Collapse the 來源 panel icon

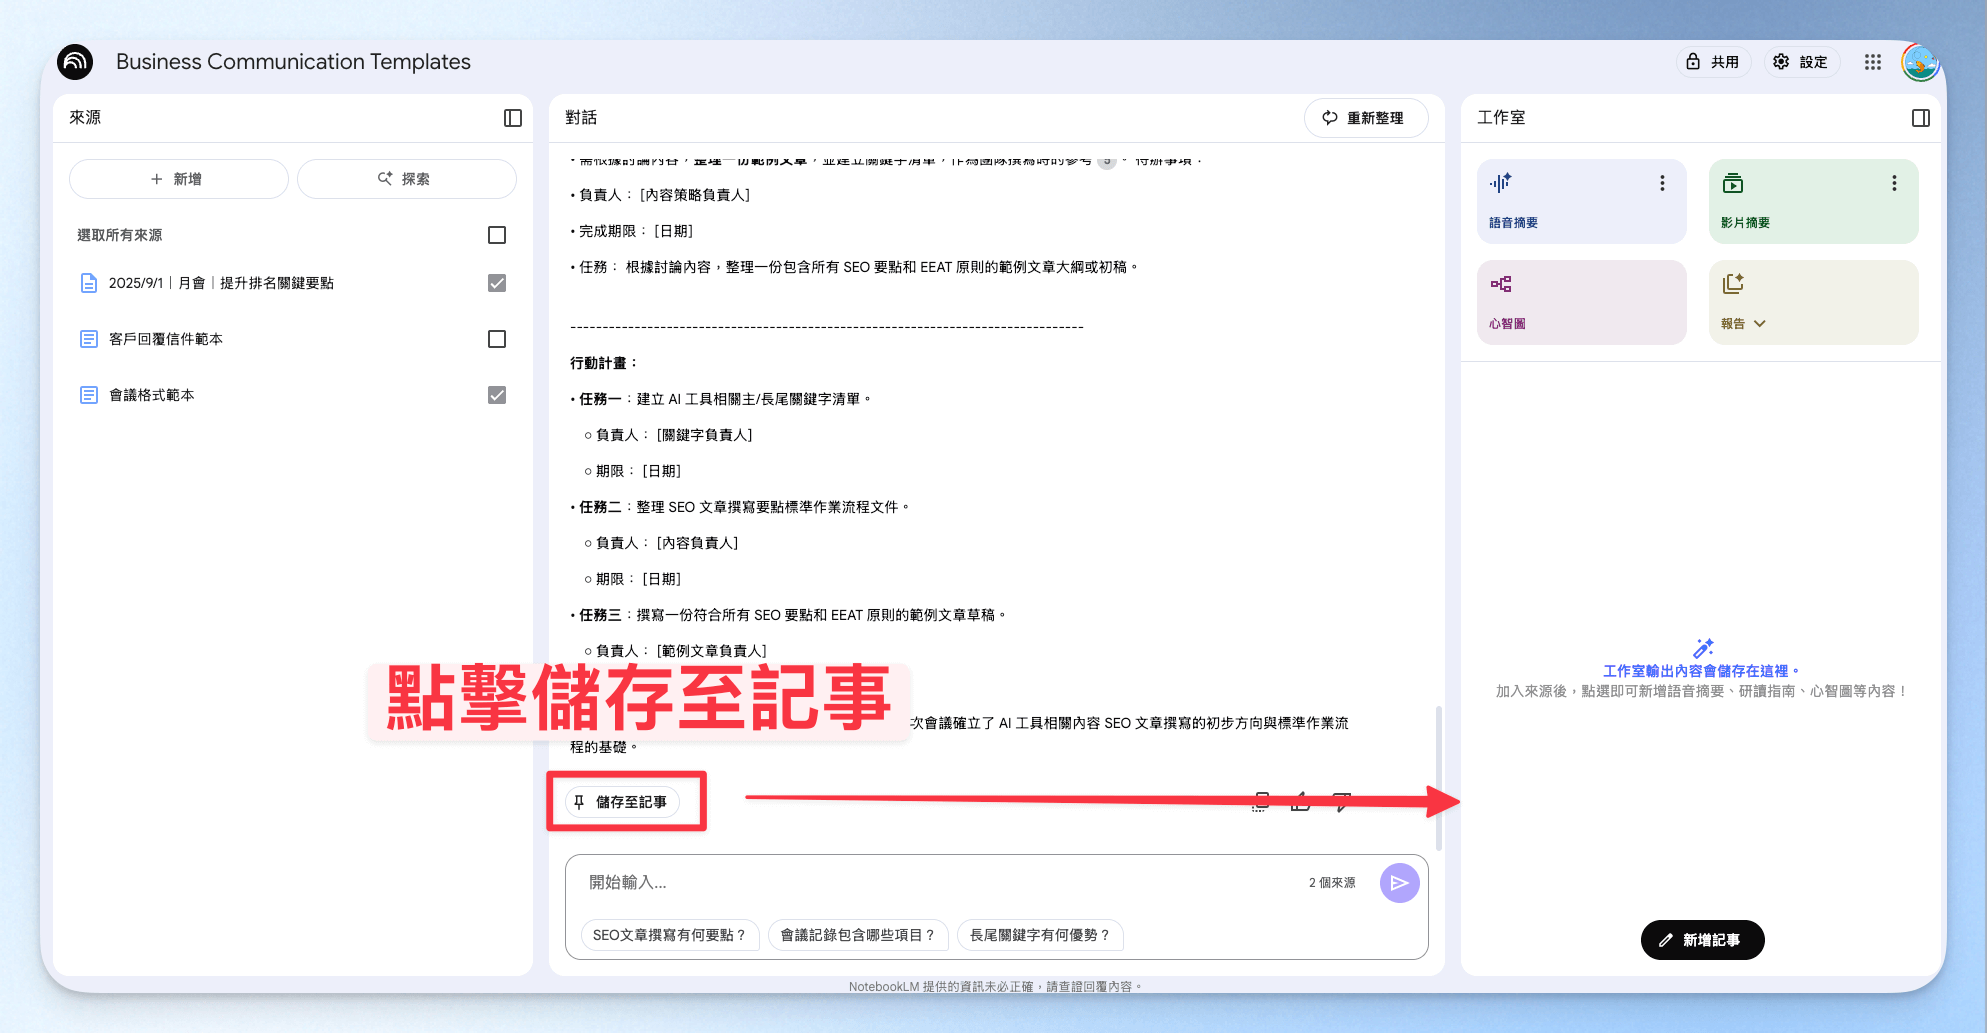[x=513, y=118]
